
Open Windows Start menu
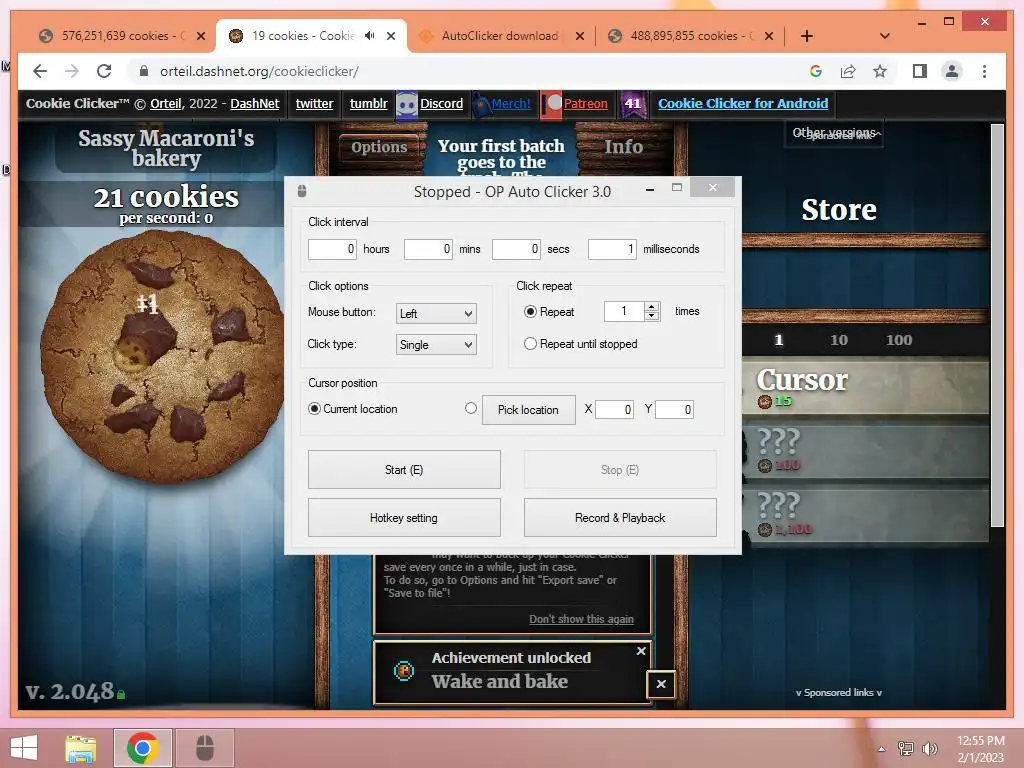click(x=24, y=748)
